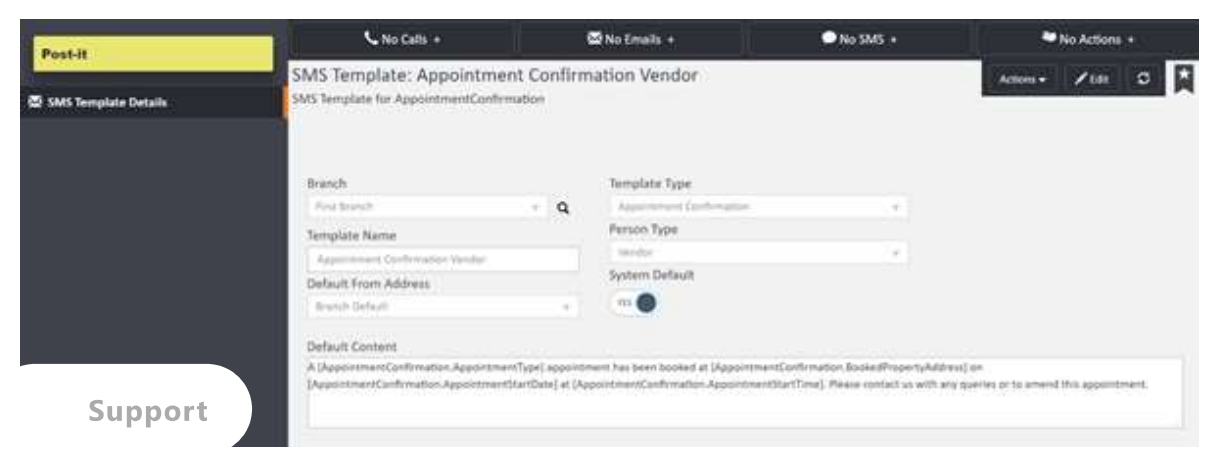
Task: Click the refresh icon button
Action: pos(1143,78)
